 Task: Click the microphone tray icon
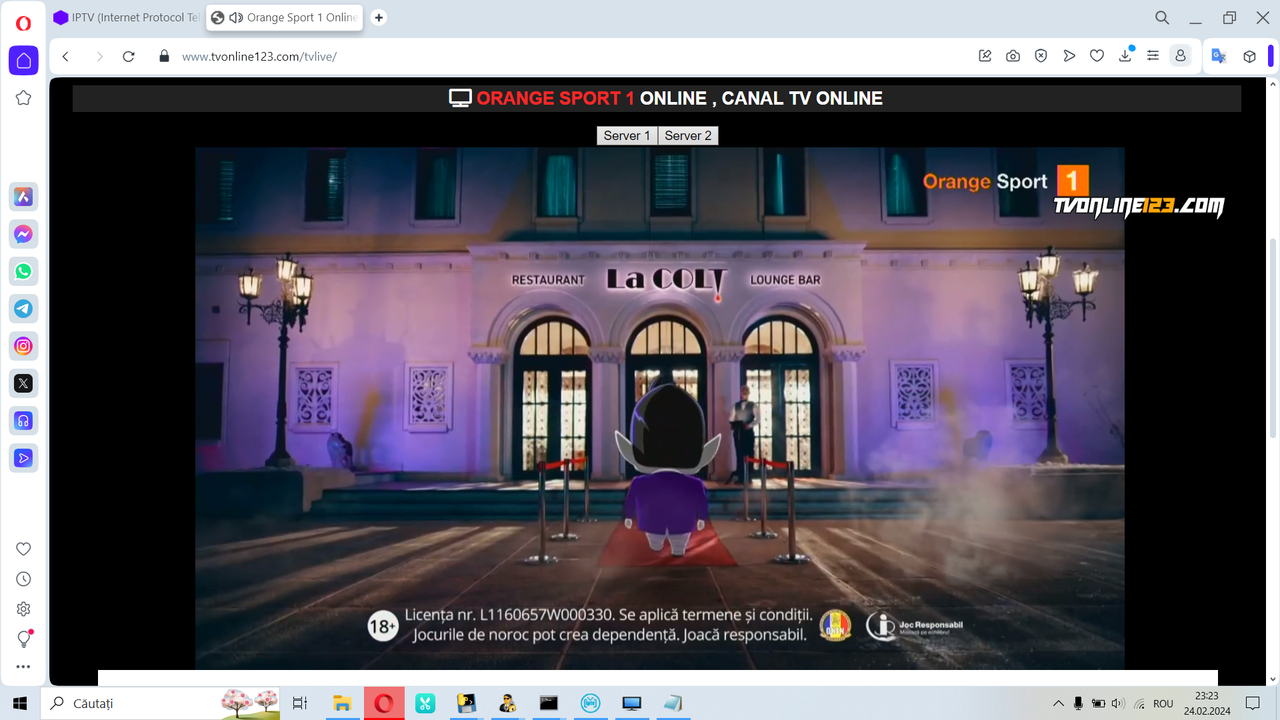[1078, 703]
